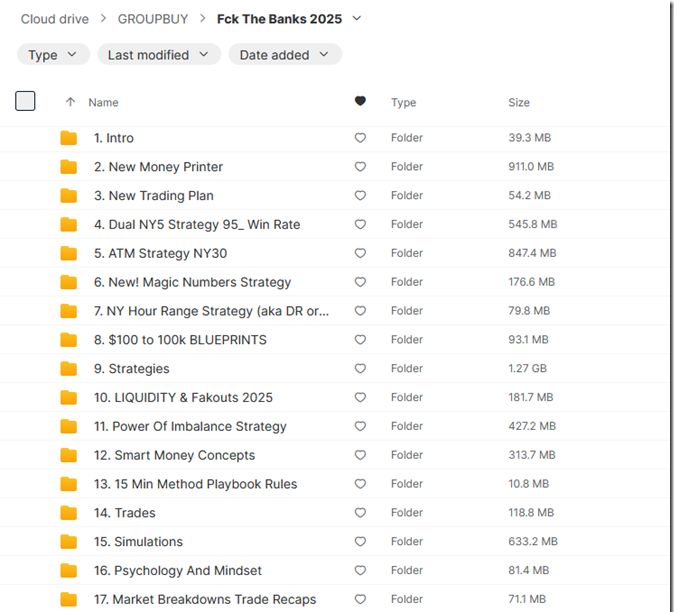Click the sort arrow next to Name column
Screen dimensions: 674x612
coord(70,102)
